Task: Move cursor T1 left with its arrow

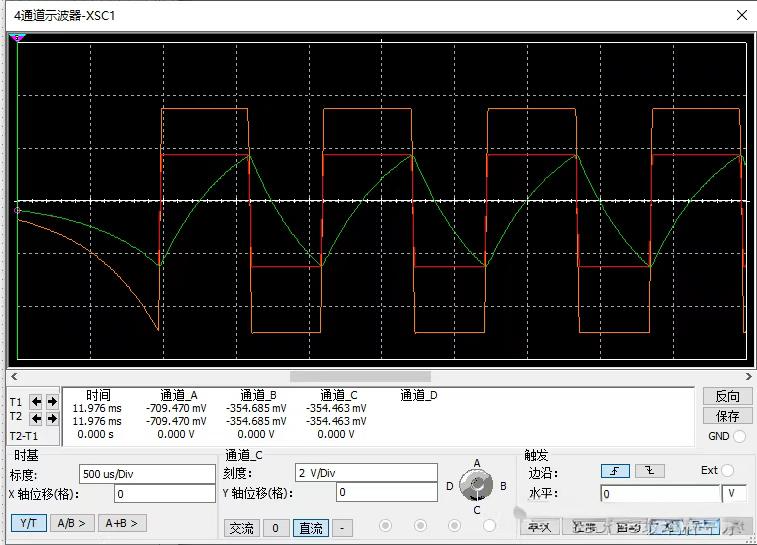Action: click(36, 401)
